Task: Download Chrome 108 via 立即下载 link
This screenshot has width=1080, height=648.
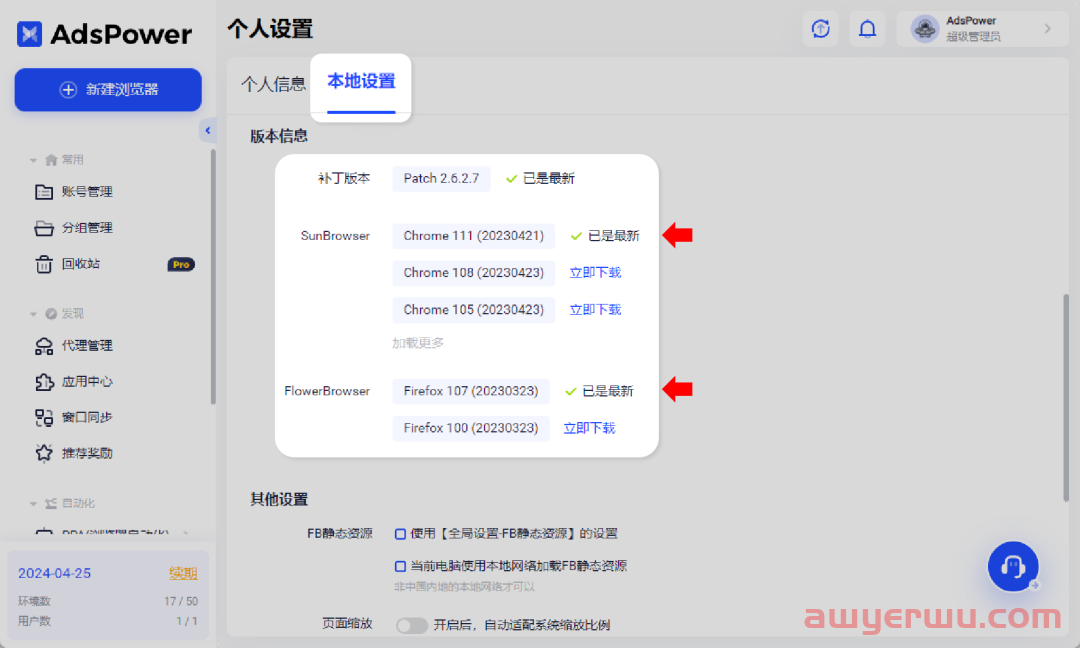Action: (x=595, y=273)
